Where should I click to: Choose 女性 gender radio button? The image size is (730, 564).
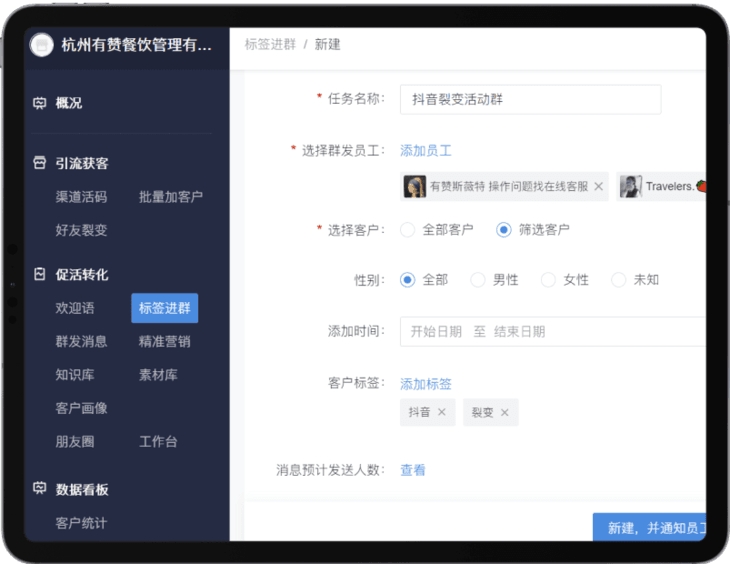[548, 280]
